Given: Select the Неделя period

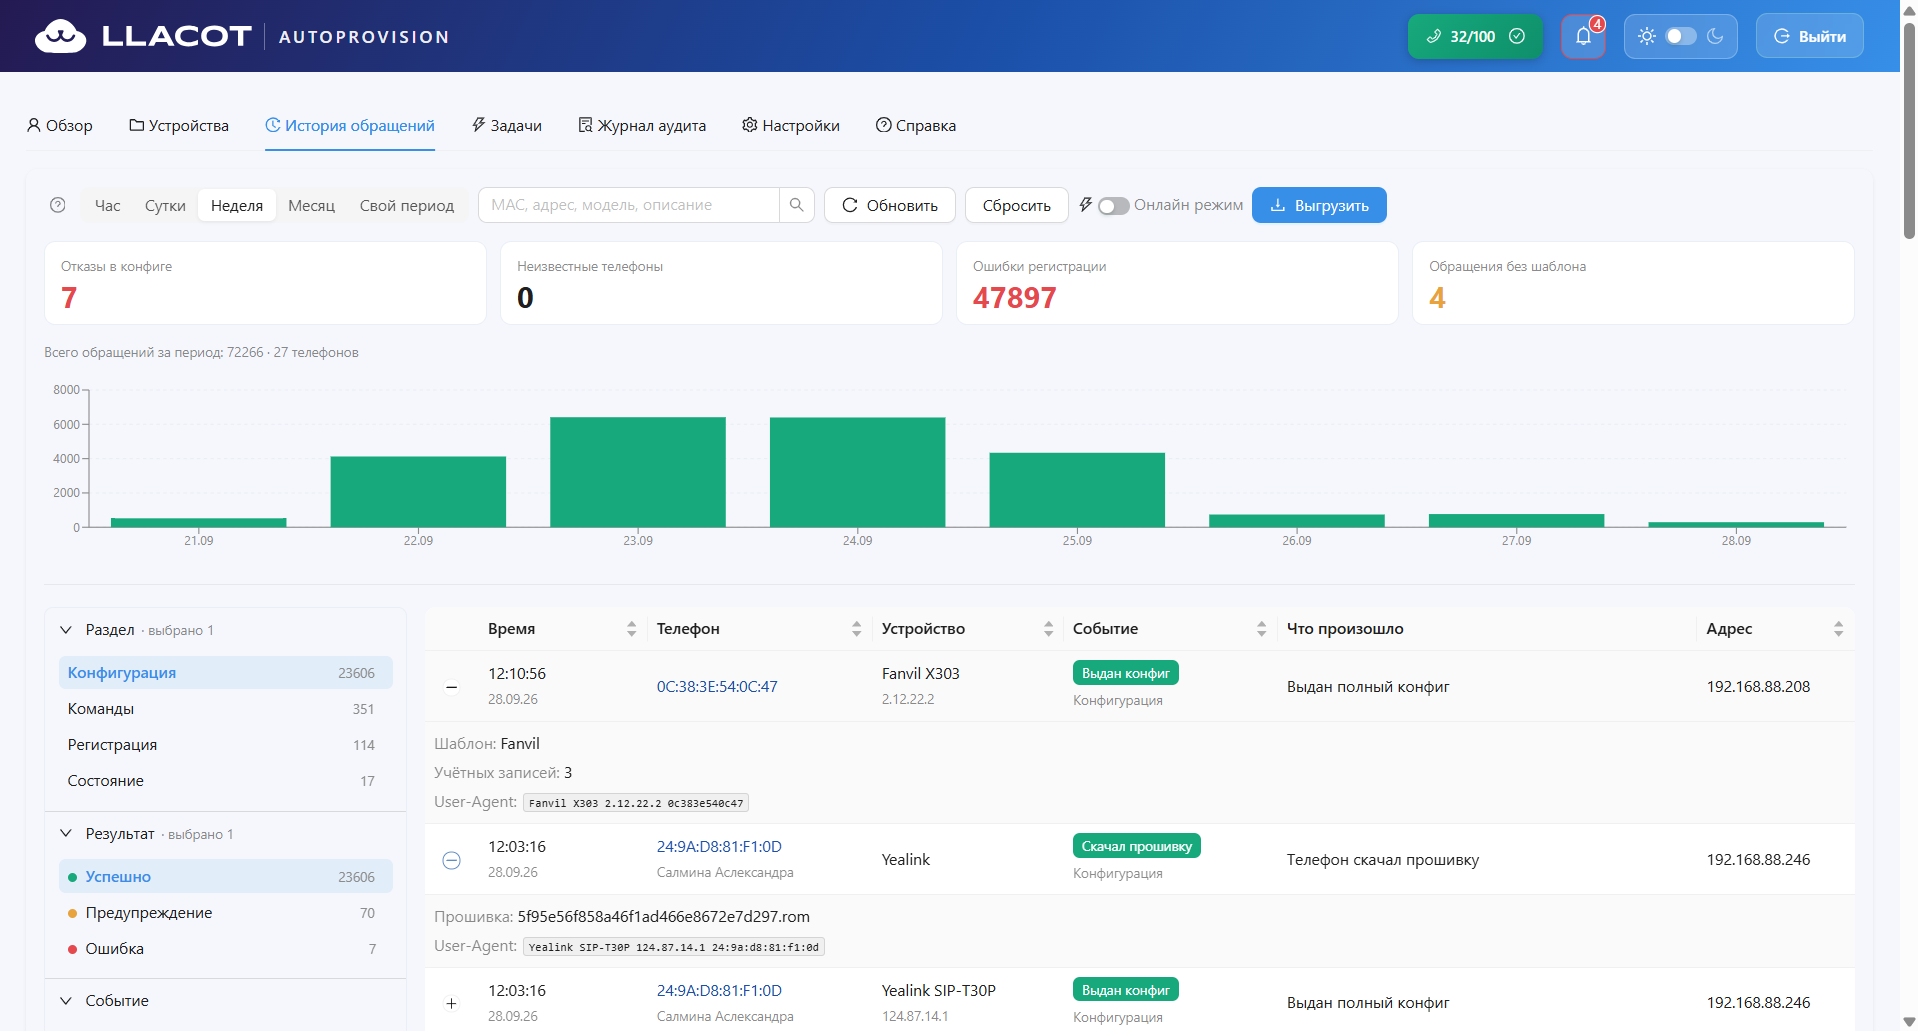Looking at the screenshot, I should tap(237, 205).
